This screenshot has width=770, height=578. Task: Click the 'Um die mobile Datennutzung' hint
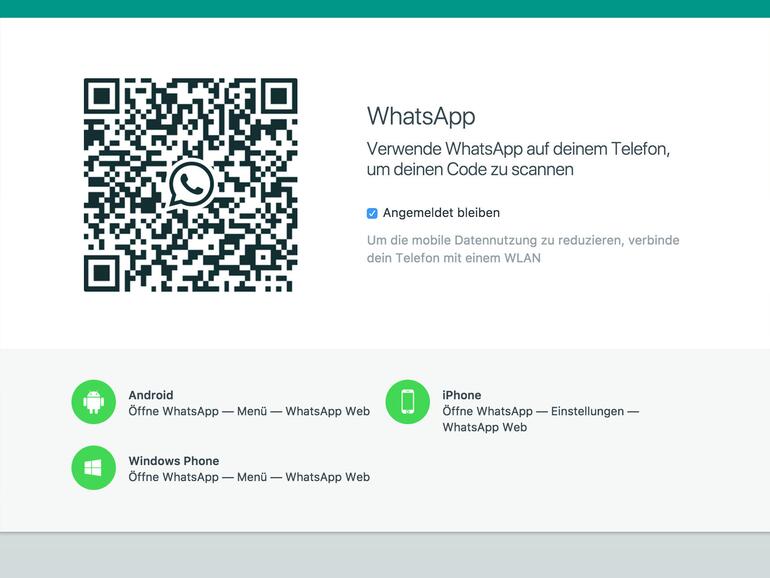(x=523, y=249)
